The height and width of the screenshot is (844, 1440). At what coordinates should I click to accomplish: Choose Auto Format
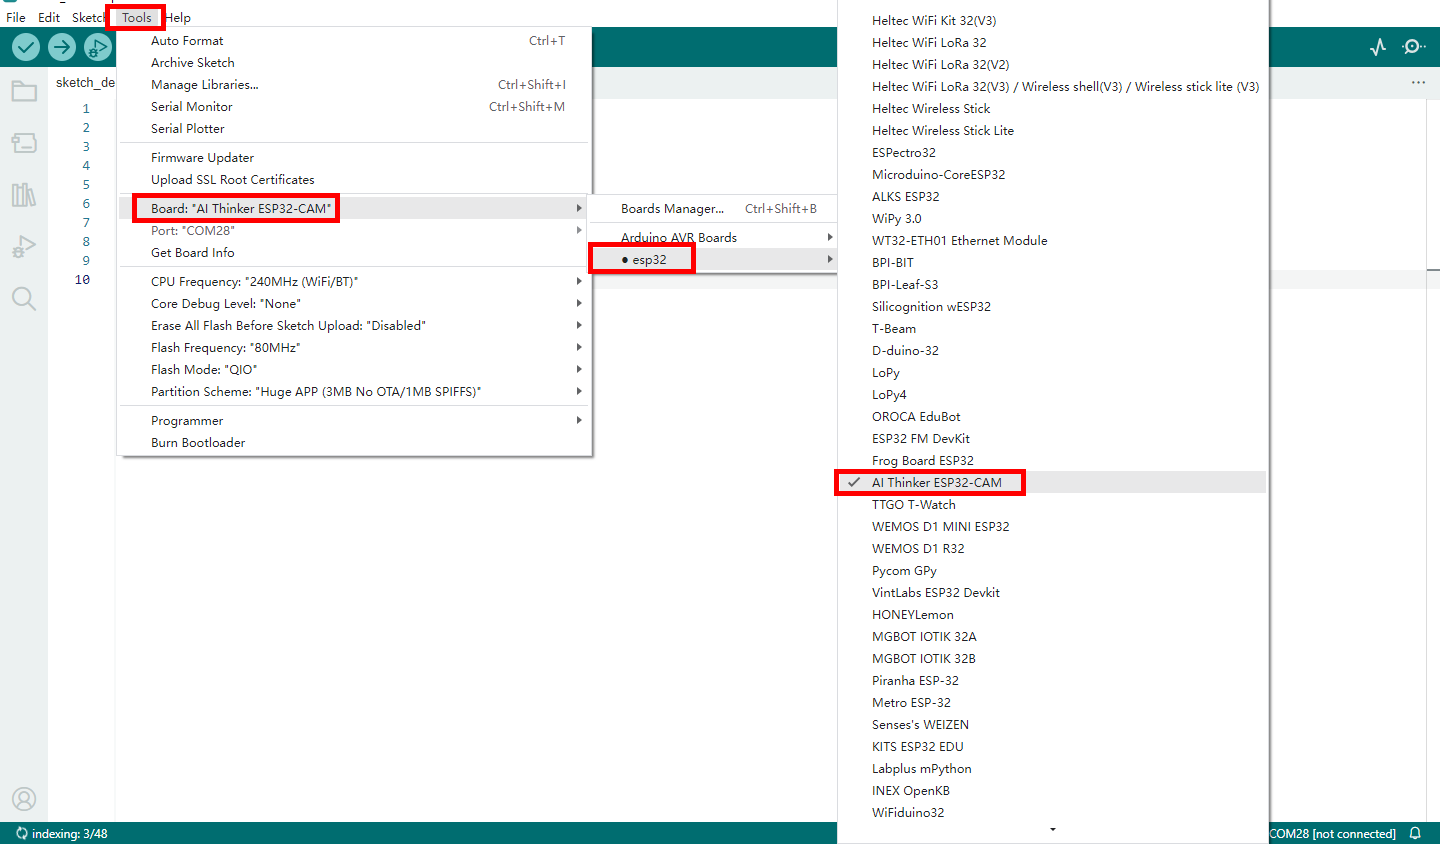coord(355,41)
